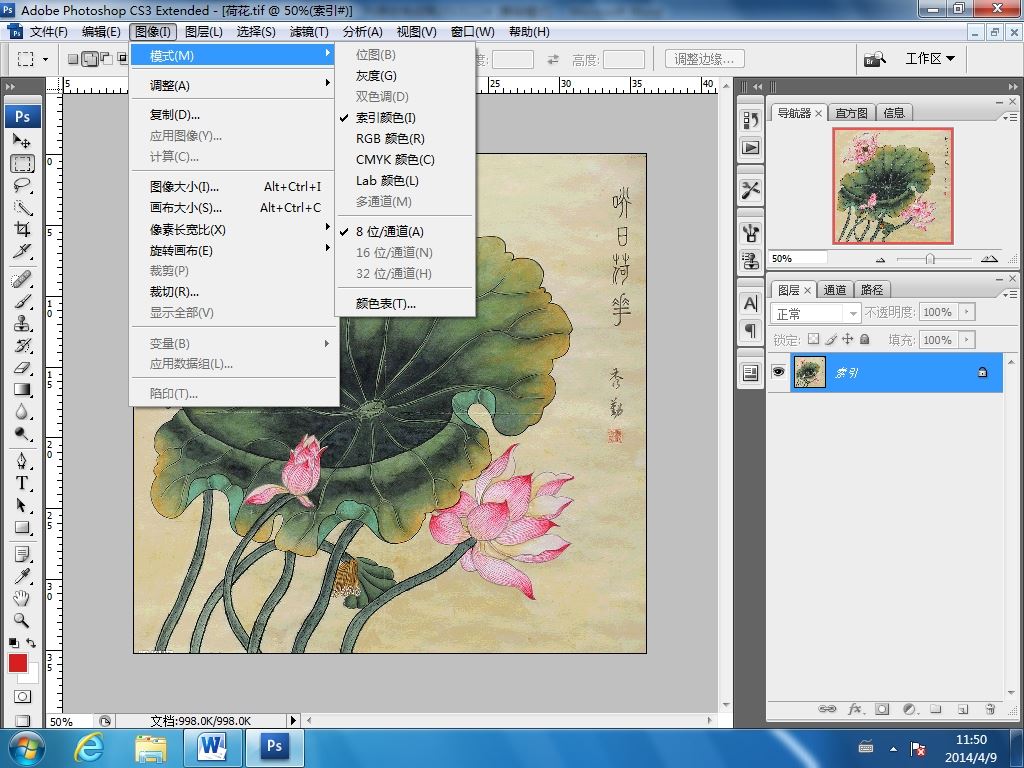1024x768 pixels.
Task: Expand the 旋转画布 submenu
Action: 234,251
